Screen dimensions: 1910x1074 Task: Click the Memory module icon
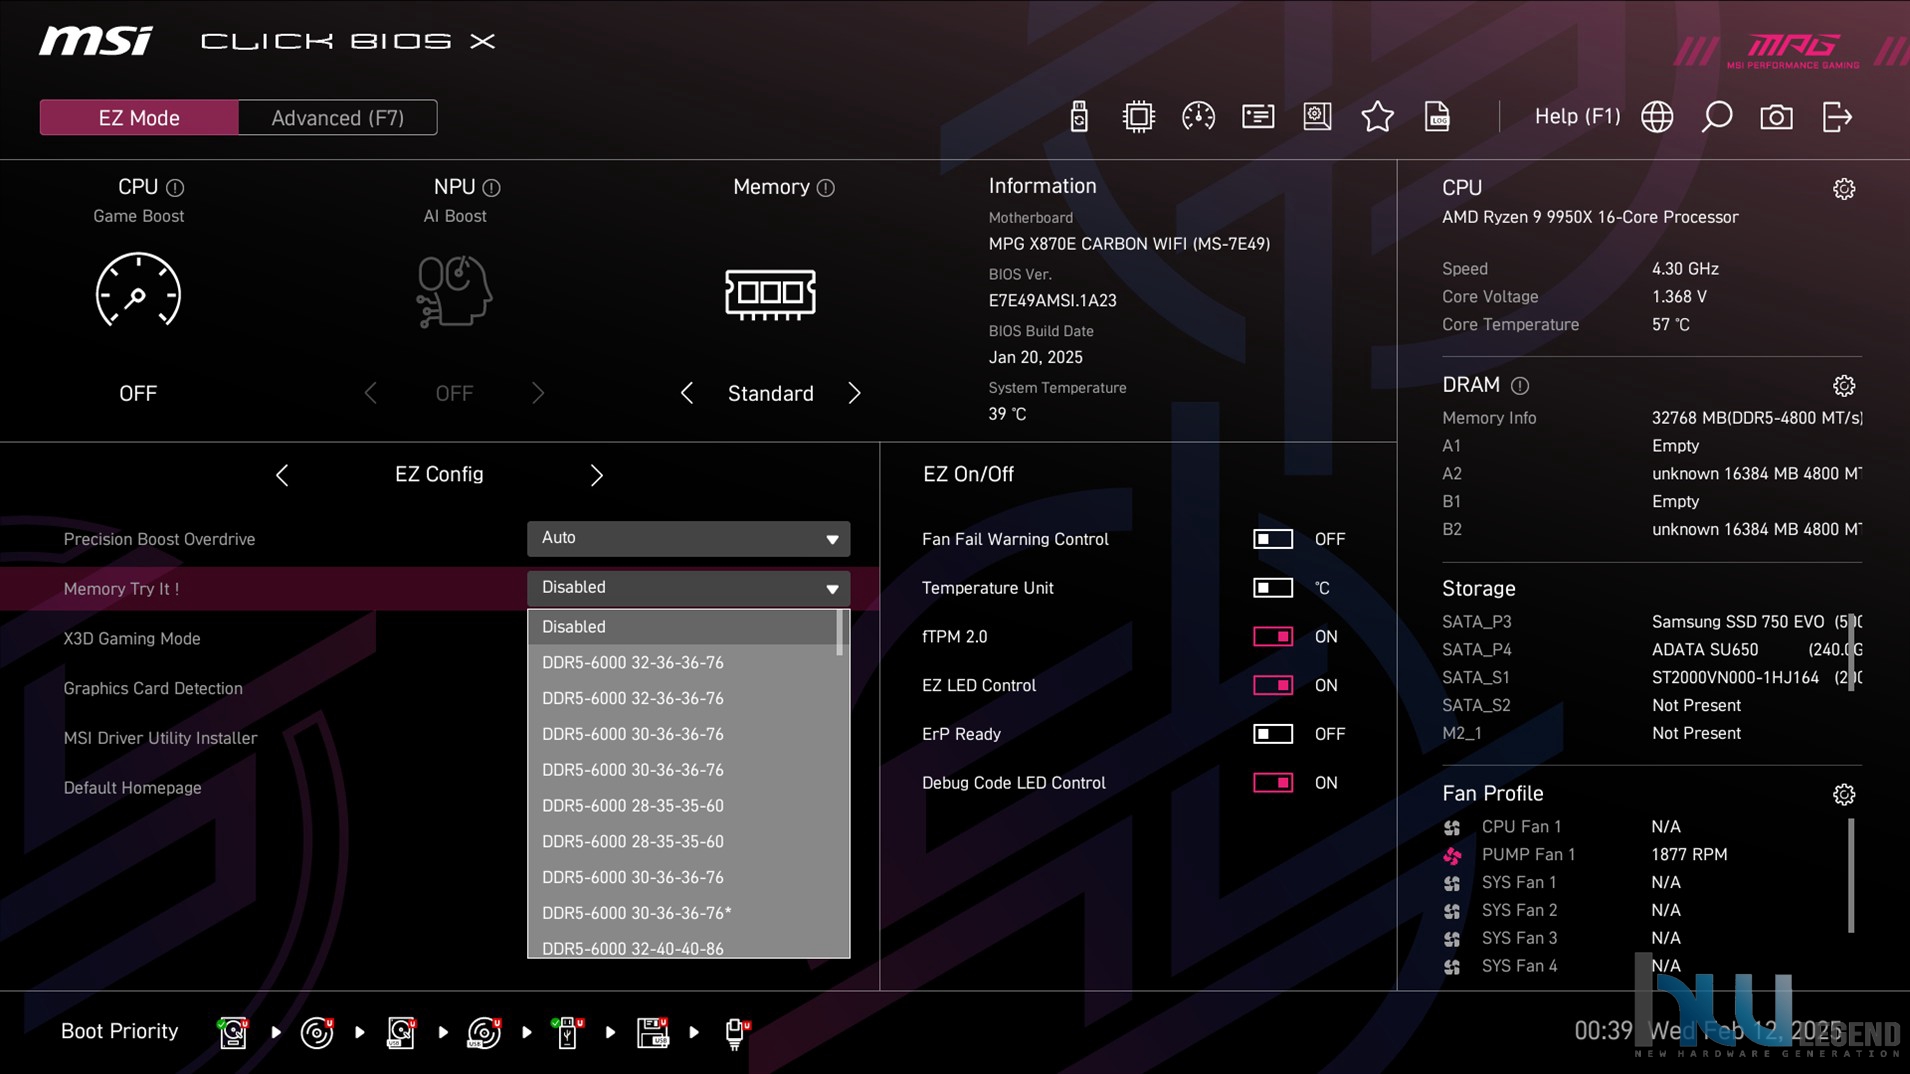[x=770, y=294]
